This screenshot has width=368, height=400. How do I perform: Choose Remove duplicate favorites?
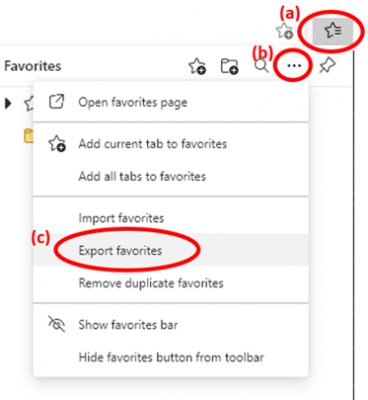pyautogui.click(x=171, y=283)
